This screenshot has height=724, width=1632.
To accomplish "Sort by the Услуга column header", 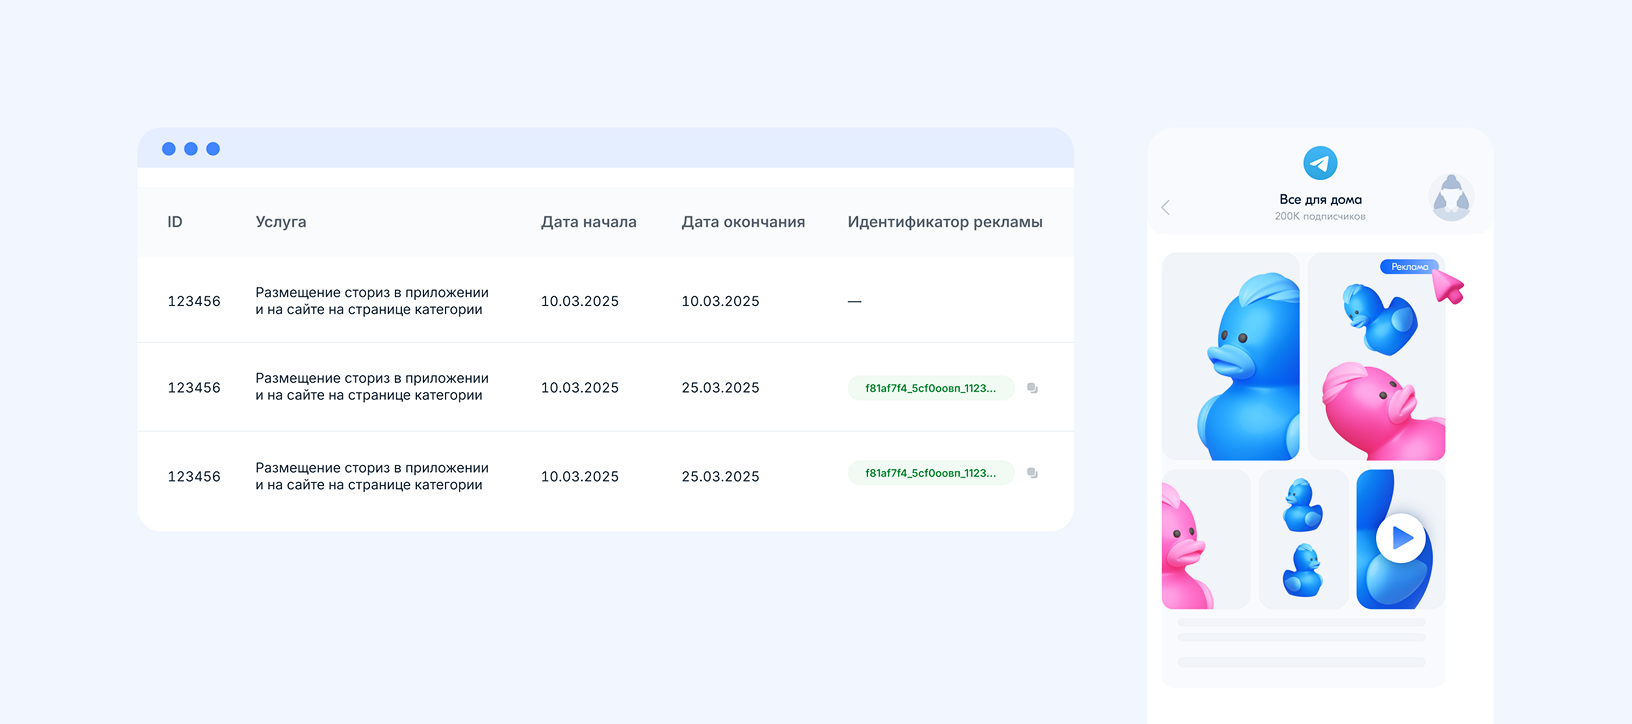I will 281,222.
